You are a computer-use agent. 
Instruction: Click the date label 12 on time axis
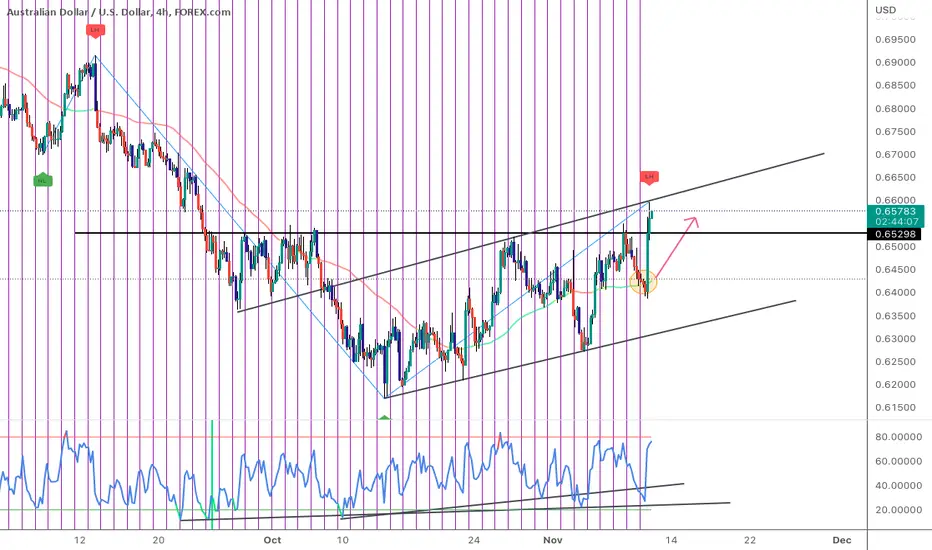pos(80,540)
